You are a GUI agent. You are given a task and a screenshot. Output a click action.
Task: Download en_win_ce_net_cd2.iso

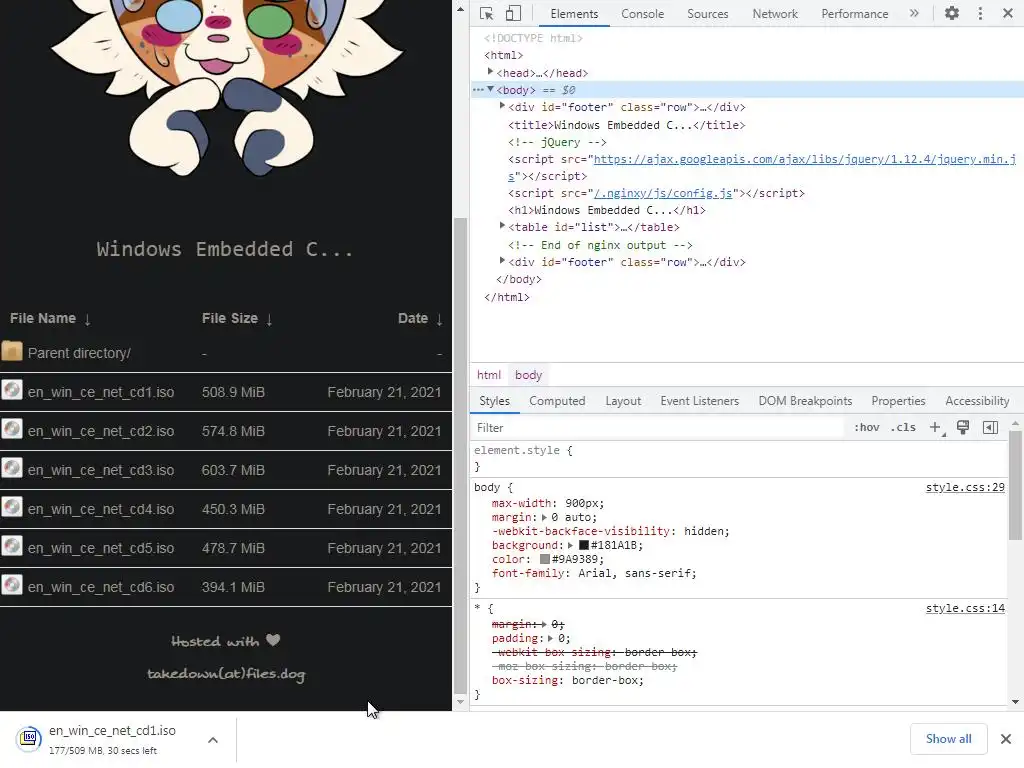[x=101, y=432]
